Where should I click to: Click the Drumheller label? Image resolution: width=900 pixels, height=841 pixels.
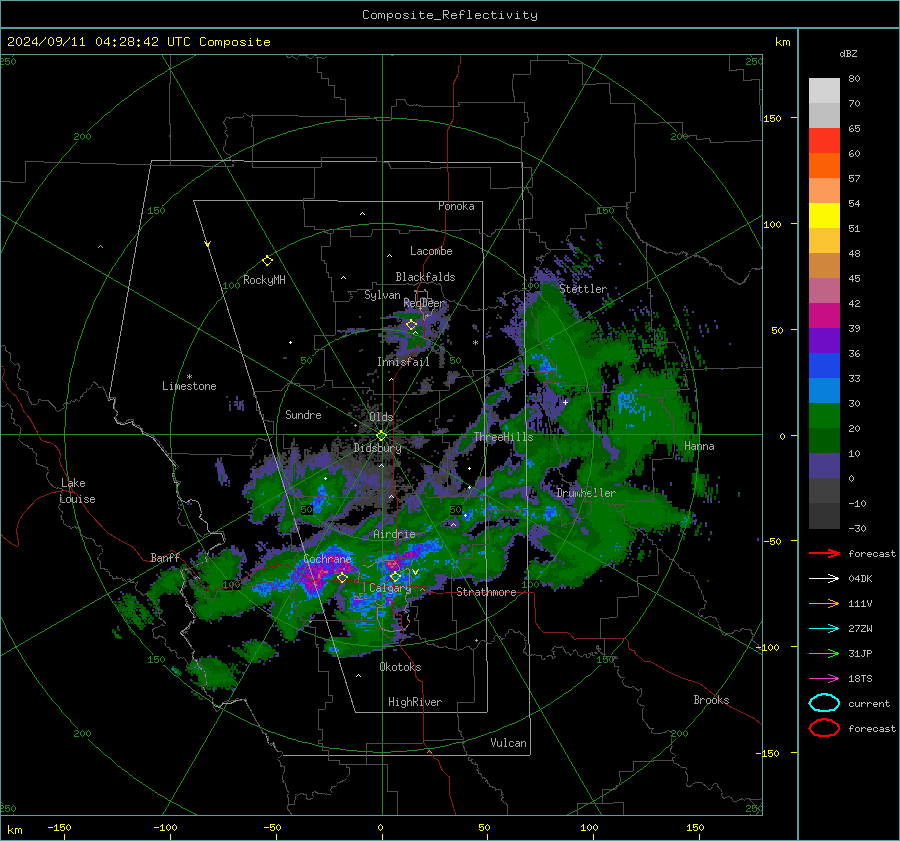pyautogui.click(x=586, y=493)
